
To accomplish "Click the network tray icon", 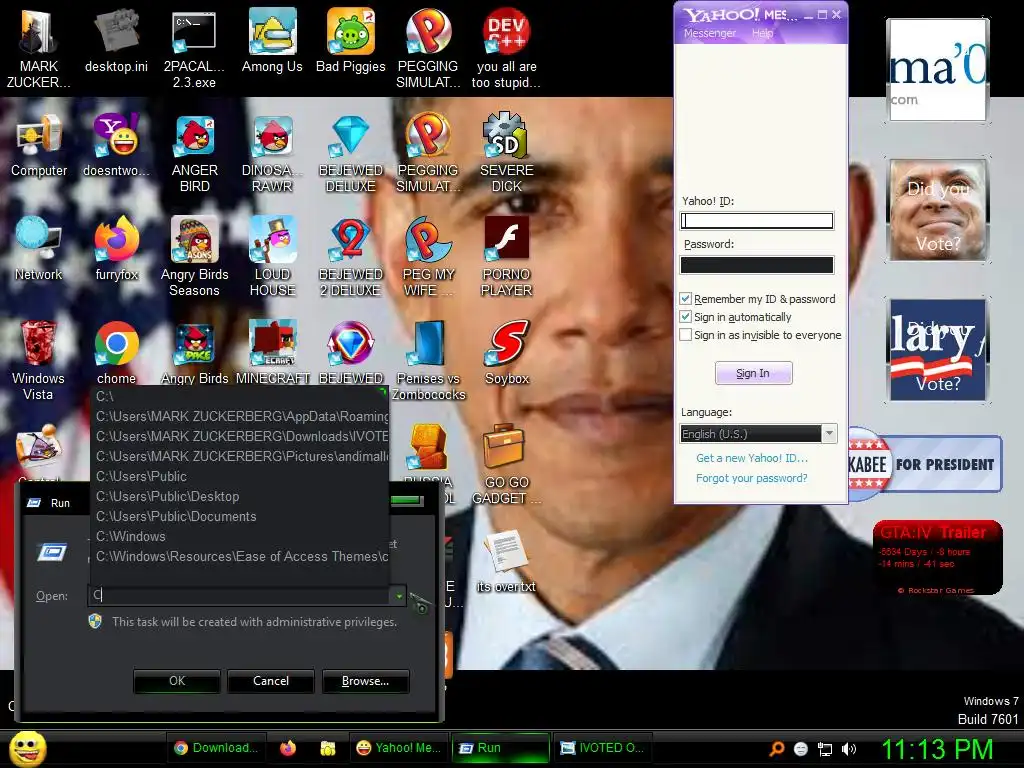I will pos(825,749).
